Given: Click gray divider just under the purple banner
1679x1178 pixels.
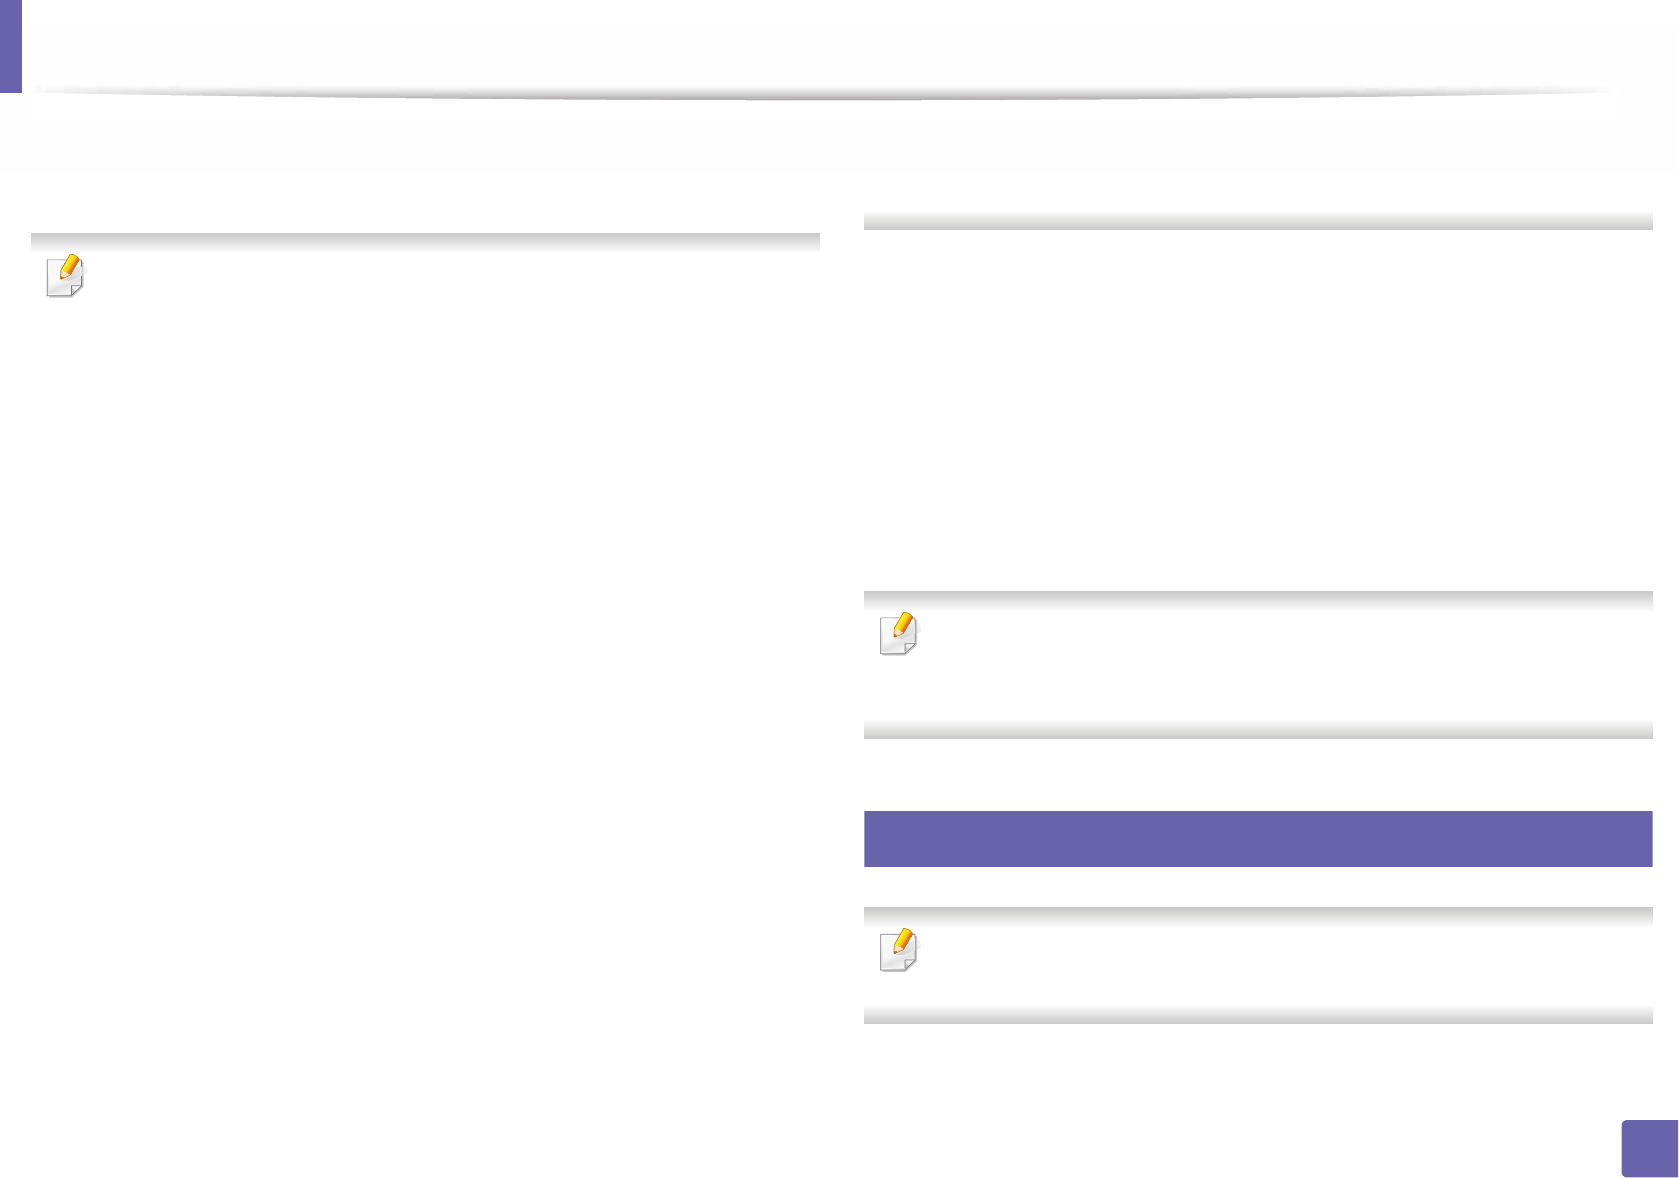Looking at the screenshot, I should point(1257,915).
